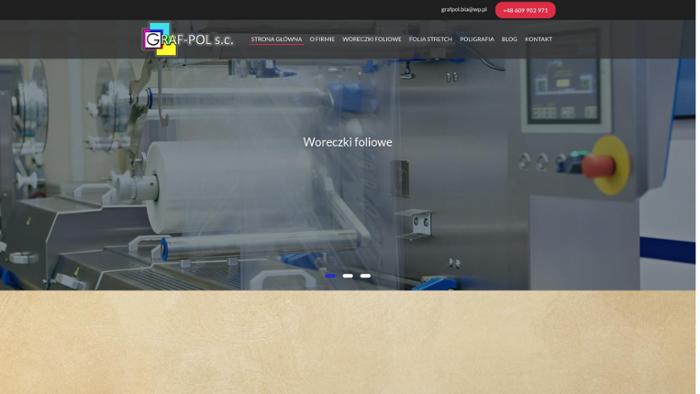
Task: Navigate to the Blog page
Action: pyautogui.click(x=509, y=39)
